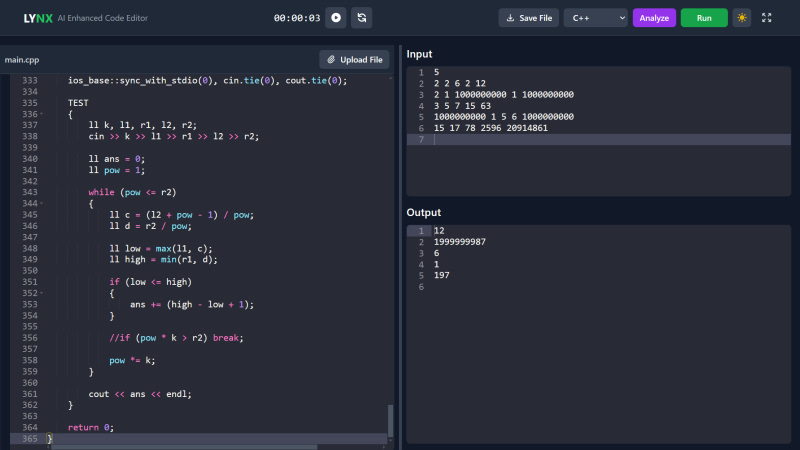Click input line '2 1 1000000000 1 1000000000'
800x450 pixels.
click(504, 94)
